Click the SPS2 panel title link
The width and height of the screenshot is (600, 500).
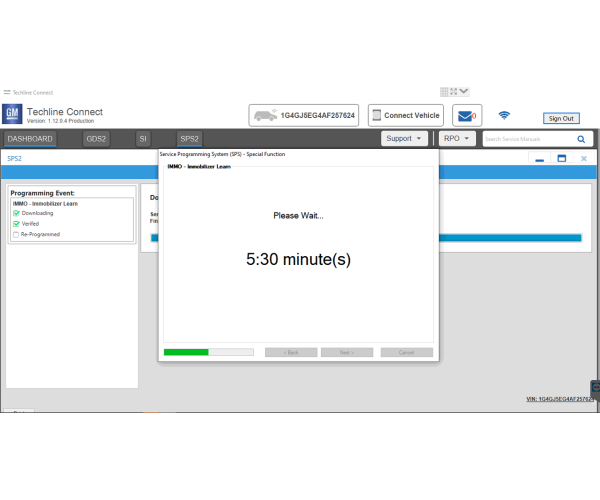click(x=15, y=158)
